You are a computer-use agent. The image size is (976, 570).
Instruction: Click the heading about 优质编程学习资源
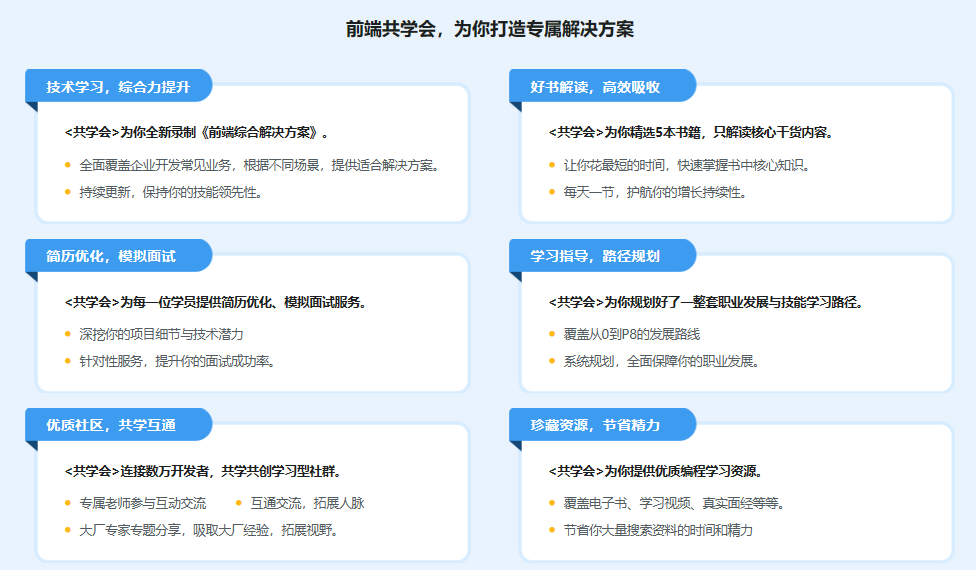654,471
